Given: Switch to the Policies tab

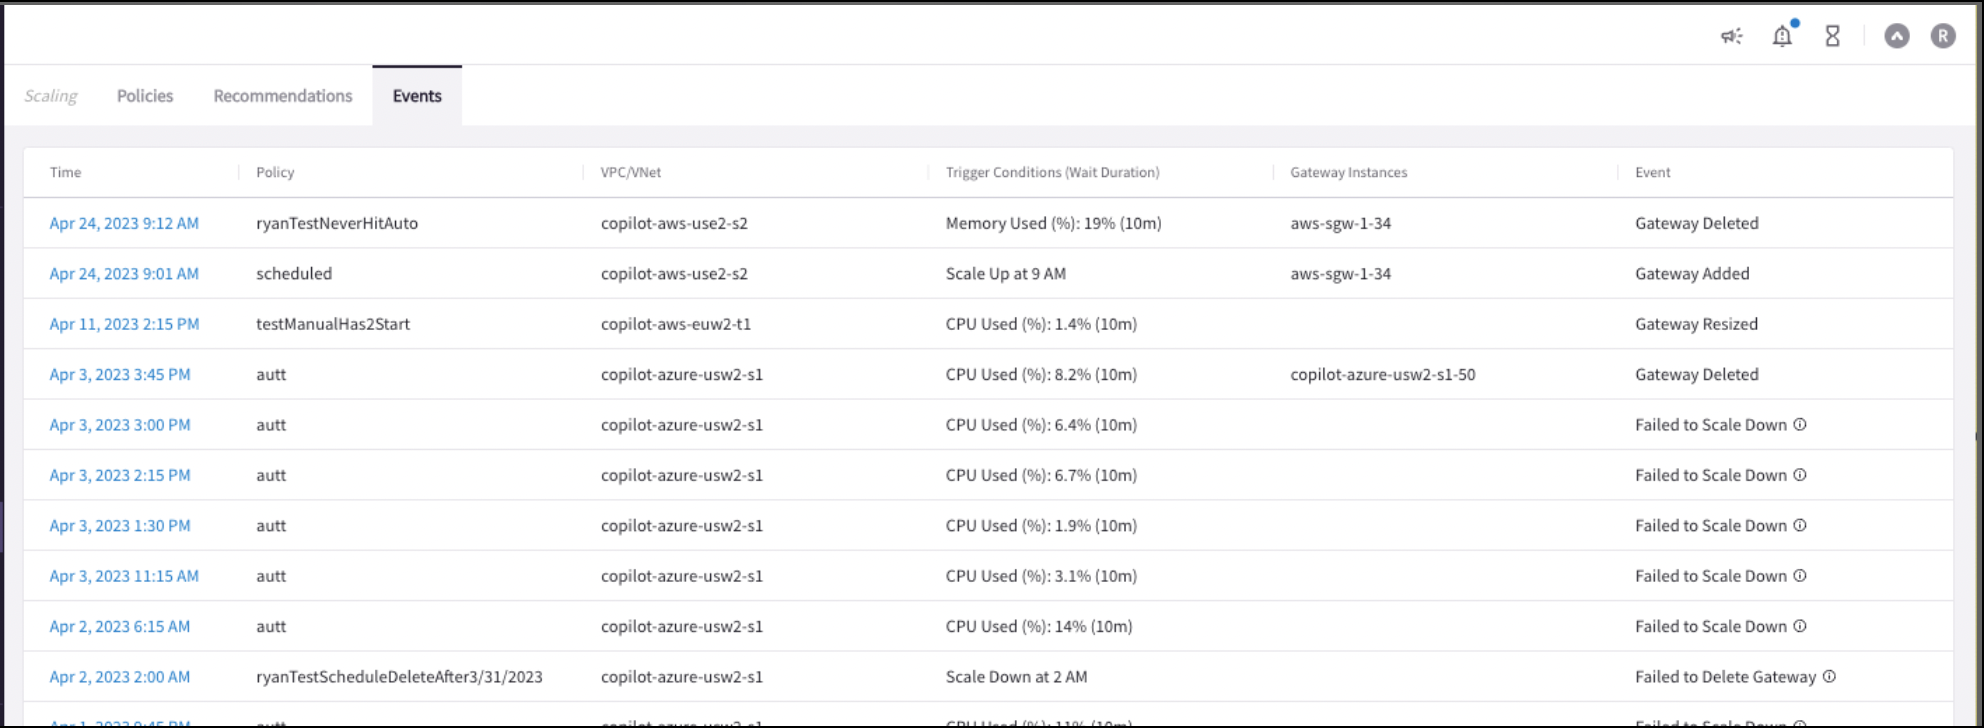Looking at the screenshot, I should 145,96.
